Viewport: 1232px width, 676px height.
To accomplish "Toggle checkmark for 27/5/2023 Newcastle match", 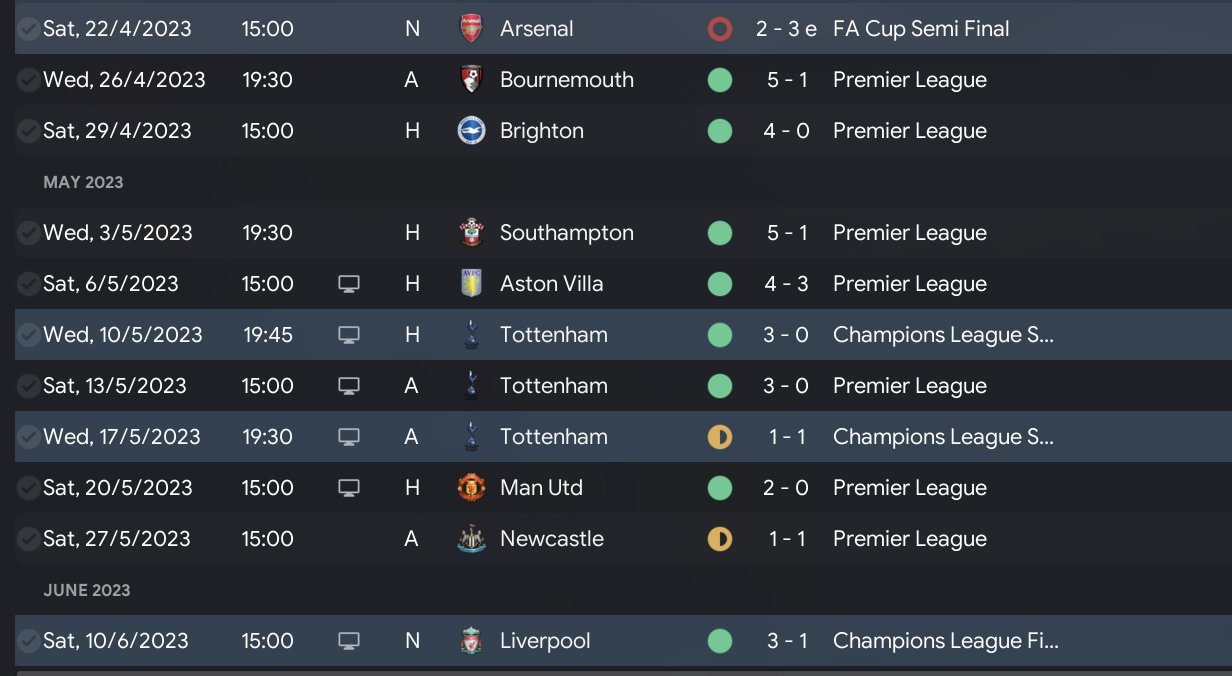I will tap(29, 539).
